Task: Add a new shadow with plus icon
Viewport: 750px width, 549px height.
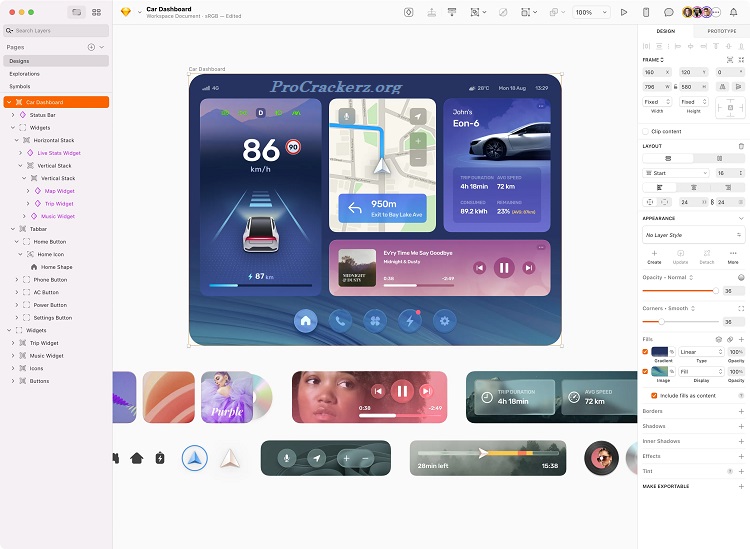Action: coord(741,426)
